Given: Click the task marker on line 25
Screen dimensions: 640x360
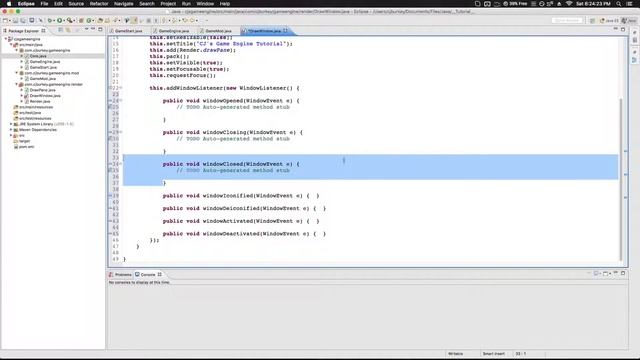Looking at the screenshot, I should point(110,107).
